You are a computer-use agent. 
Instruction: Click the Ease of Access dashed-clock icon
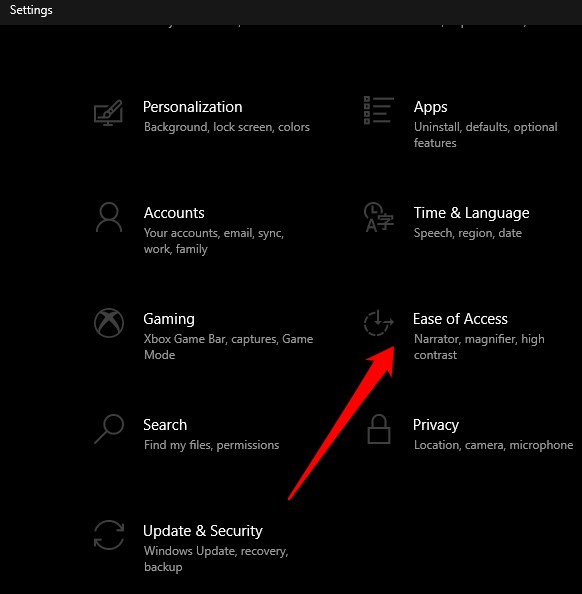tap(378, 323)
